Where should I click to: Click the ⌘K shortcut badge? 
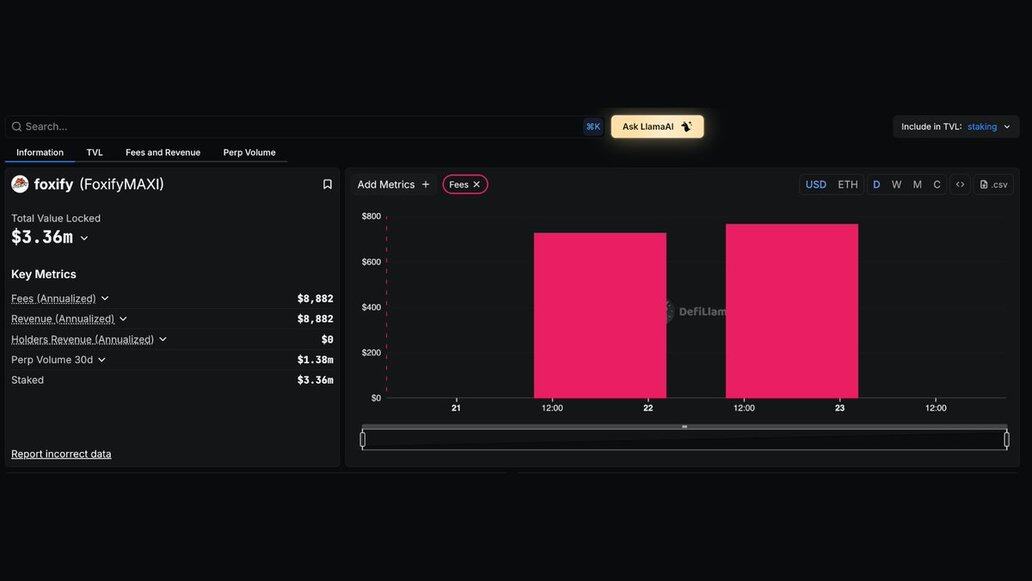point(593,127)
